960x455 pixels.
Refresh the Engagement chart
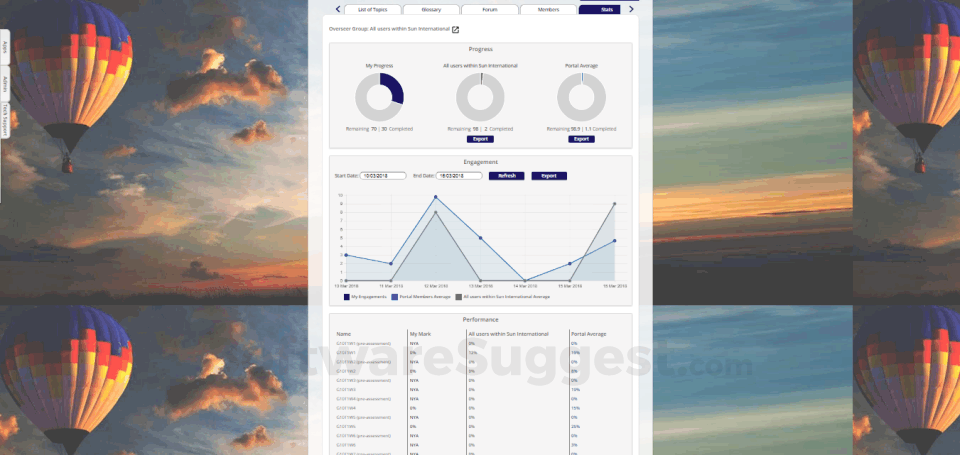coord(506,176)
